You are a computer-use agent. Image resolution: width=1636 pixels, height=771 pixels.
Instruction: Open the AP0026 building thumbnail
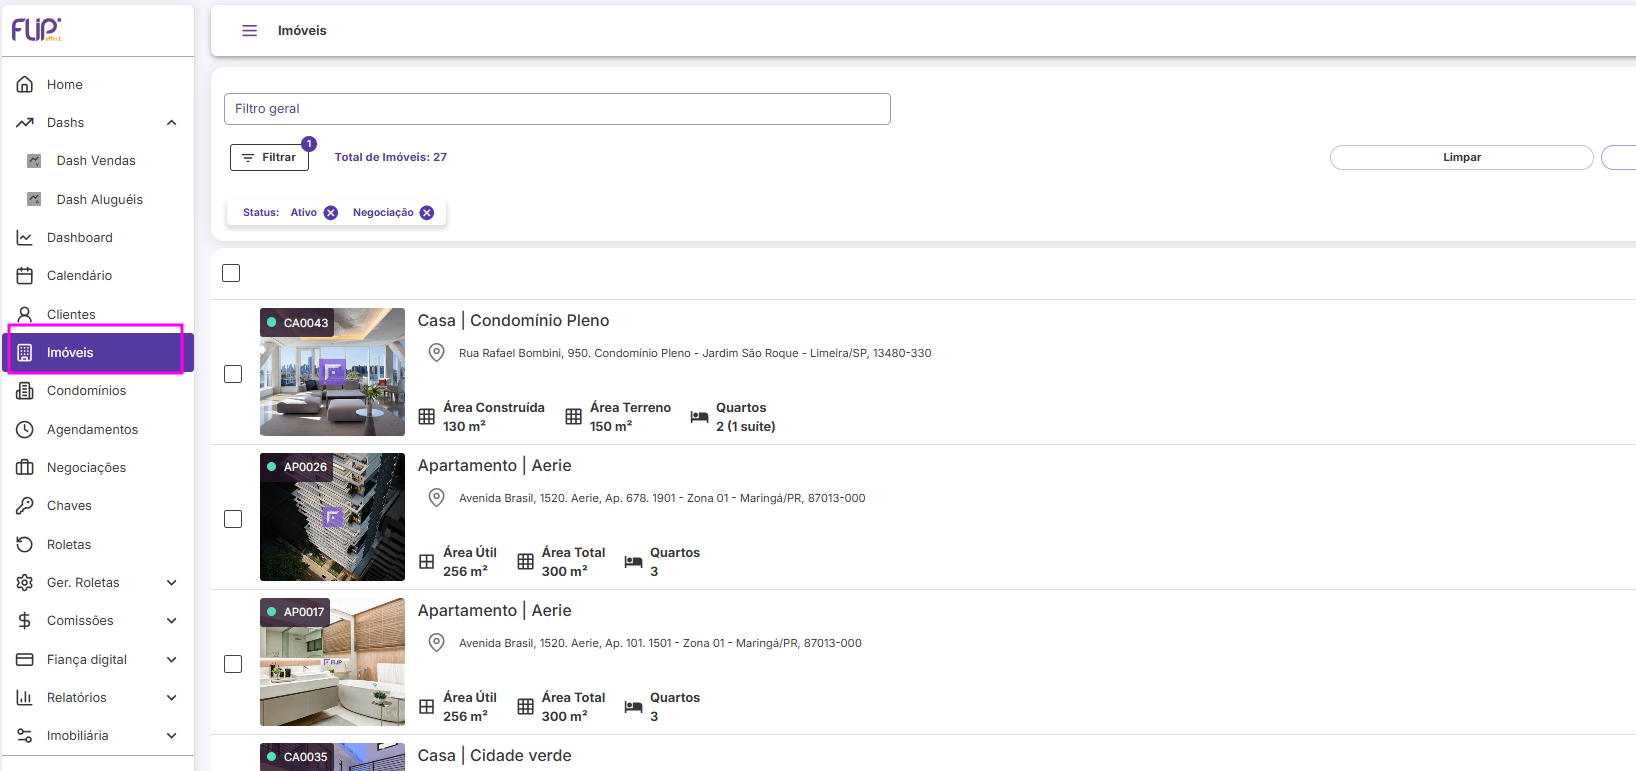332,517
